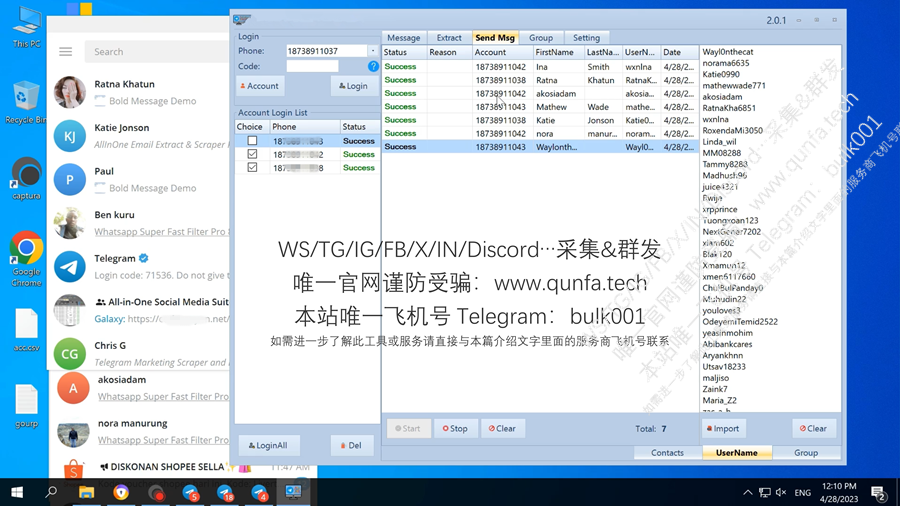Select the row with FirstName Ina
This screenshot has height=506, width=900.
pyautogui.click(x=540, y=67)
